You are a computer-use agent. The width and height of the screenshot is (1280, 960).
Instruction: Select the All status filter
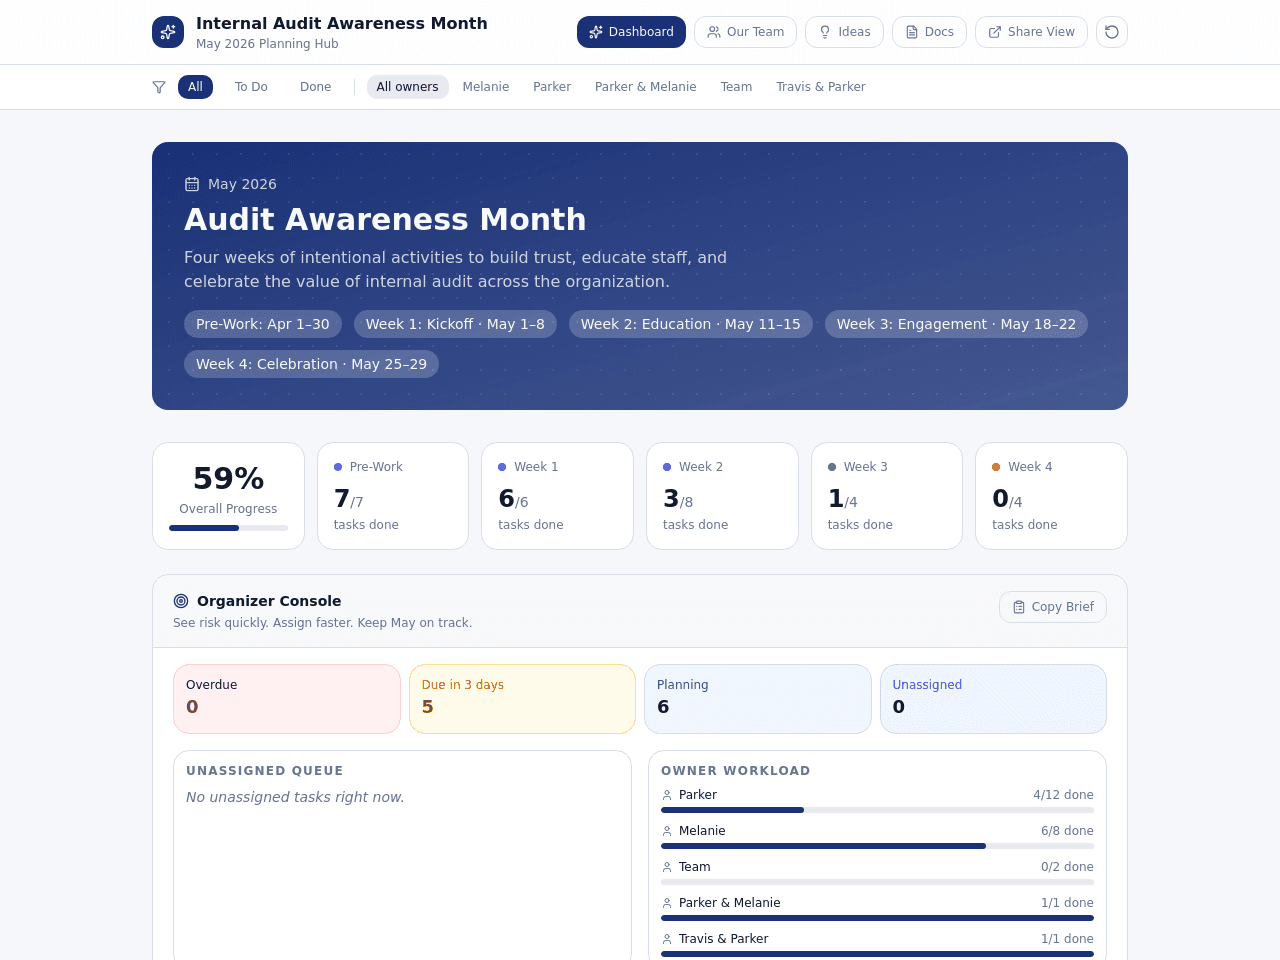[x=195, y=87]
